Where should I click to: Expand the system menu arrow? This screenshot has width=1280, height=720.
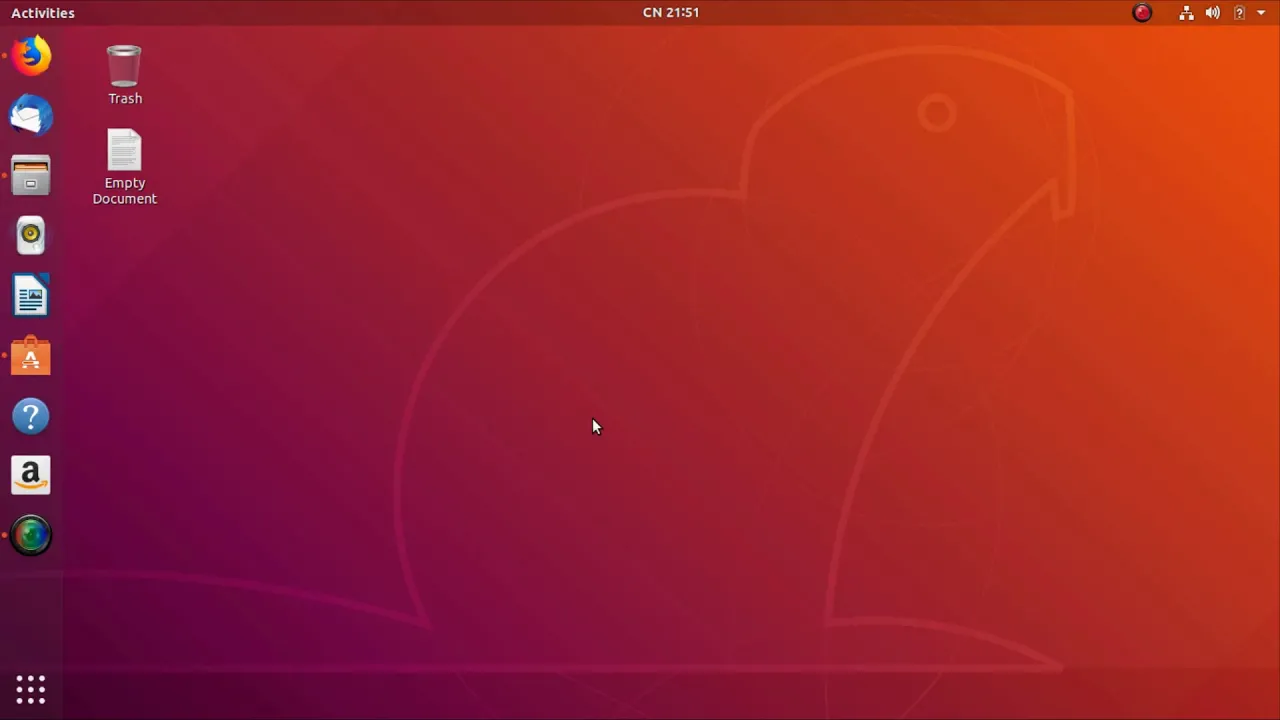point(1261,13)
